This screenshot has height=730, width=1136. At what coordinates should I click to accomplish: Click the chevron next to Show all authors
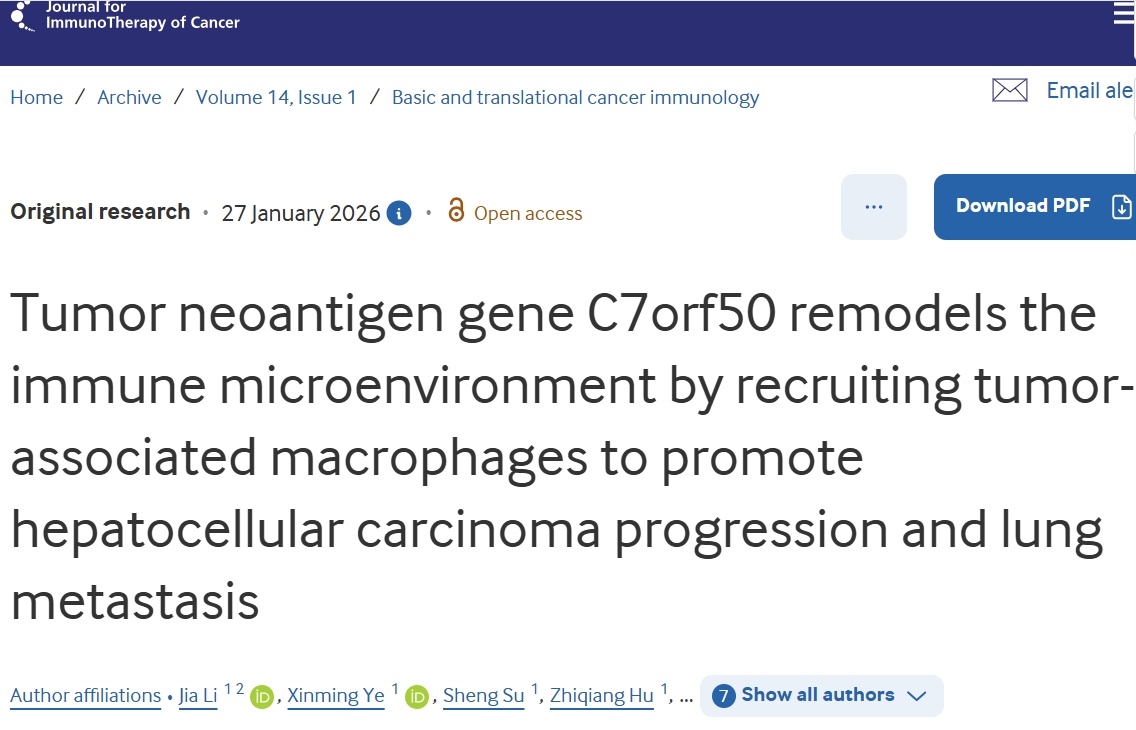pyautogui.click(x=916, y=696)
